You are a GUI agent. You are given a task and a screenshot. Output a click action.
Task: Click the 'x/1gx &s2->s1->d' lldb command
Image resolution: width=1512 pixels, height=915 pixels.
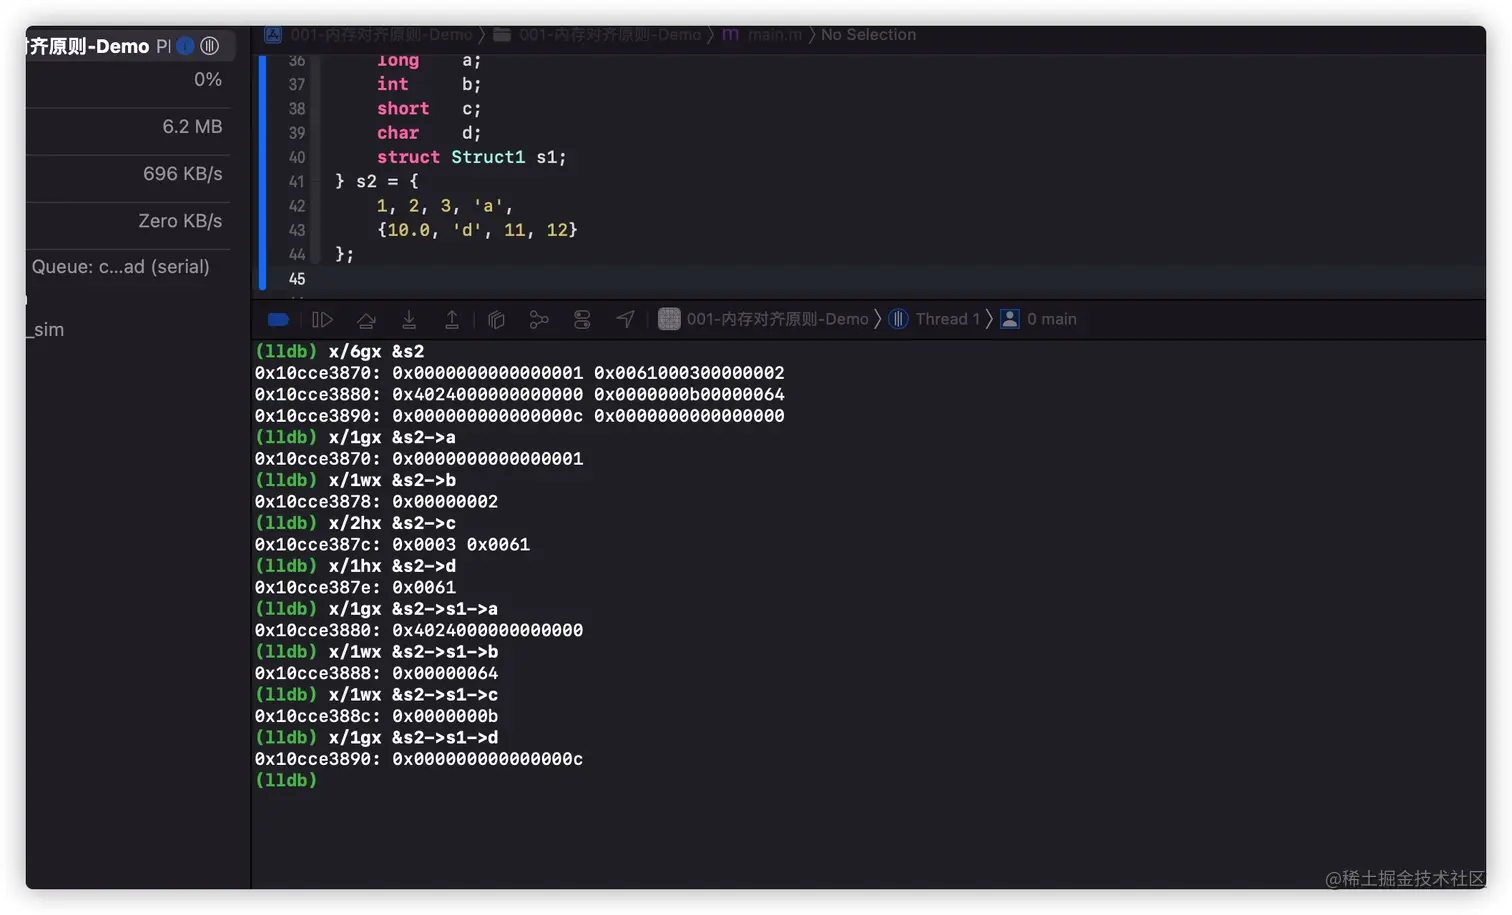click(x=413, y=738)
